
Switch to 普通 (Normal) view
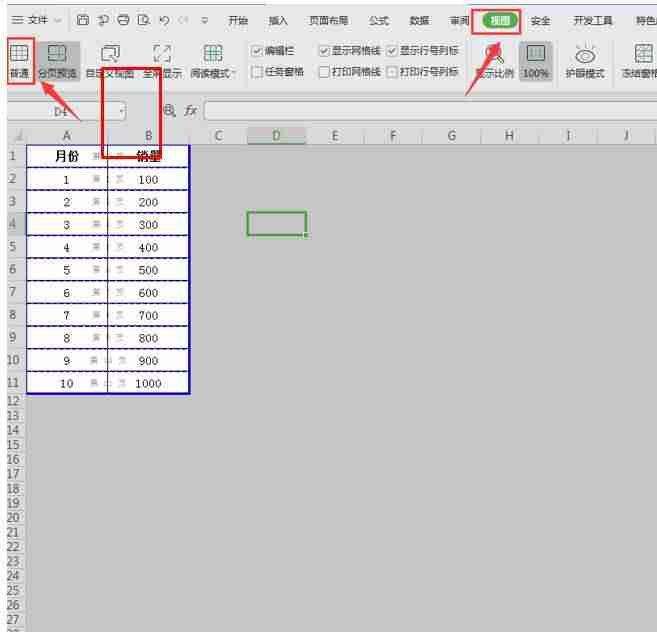[x=19, y=61]
